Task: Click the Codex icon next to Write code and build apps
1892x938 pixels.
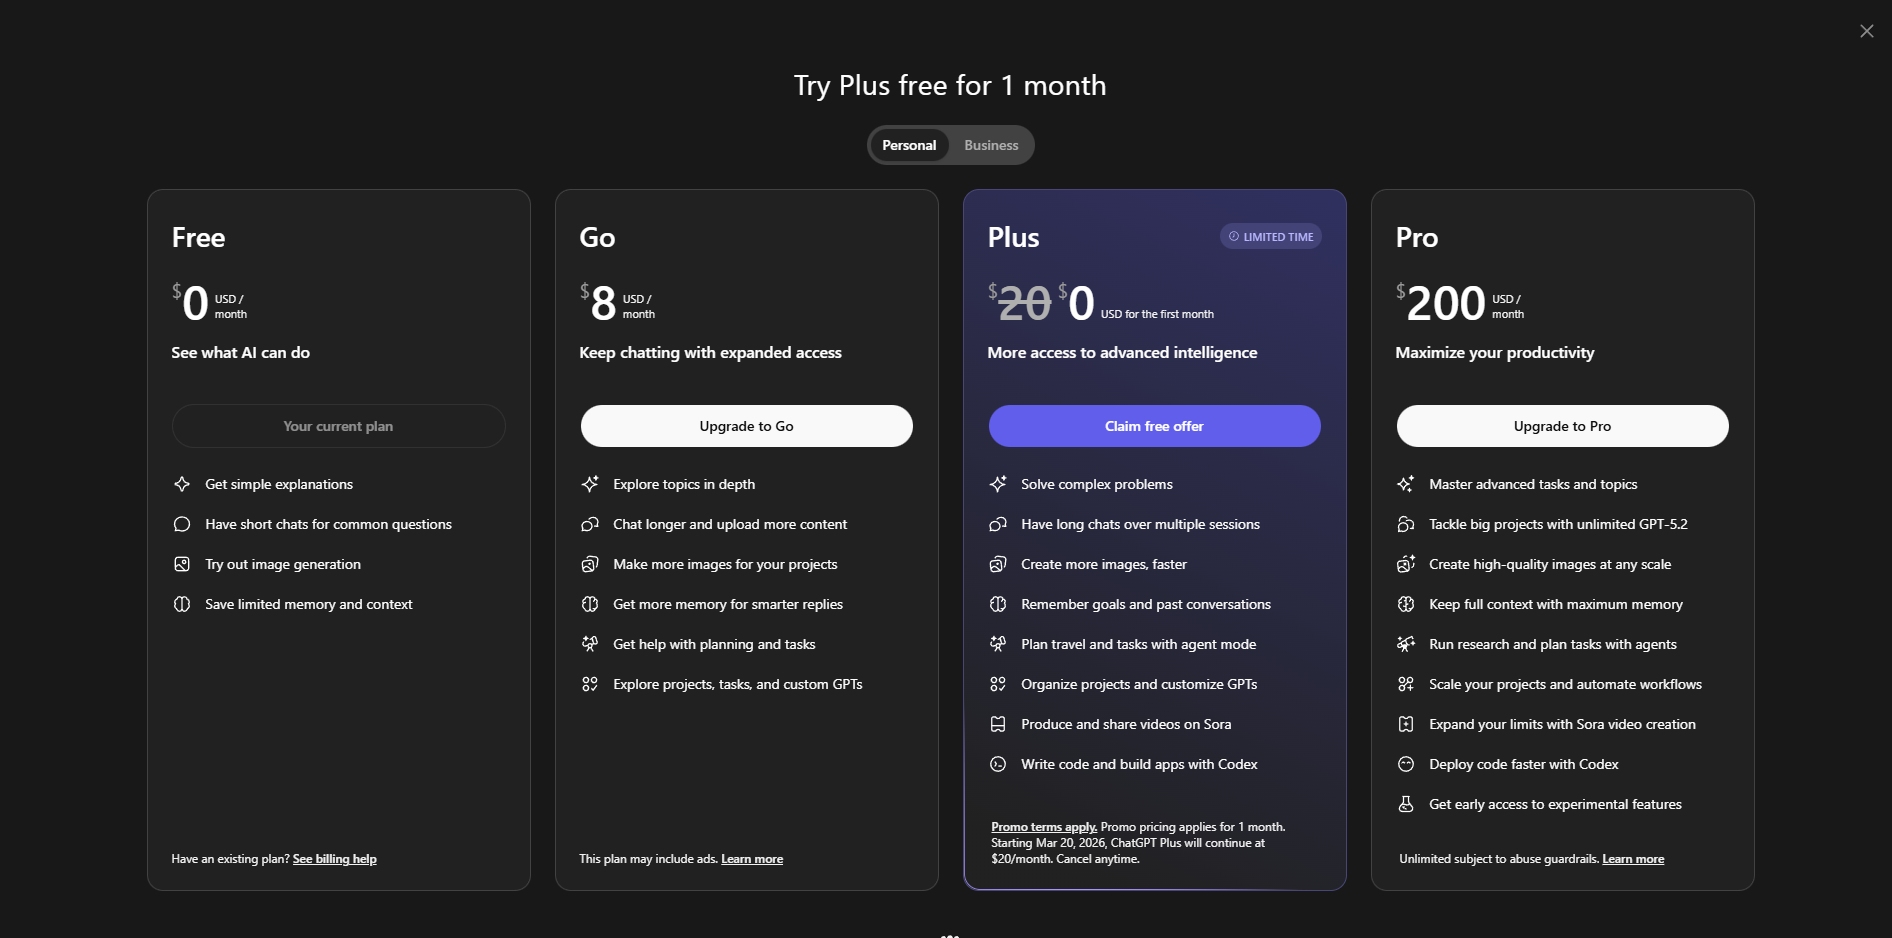Action: (998, 764)
